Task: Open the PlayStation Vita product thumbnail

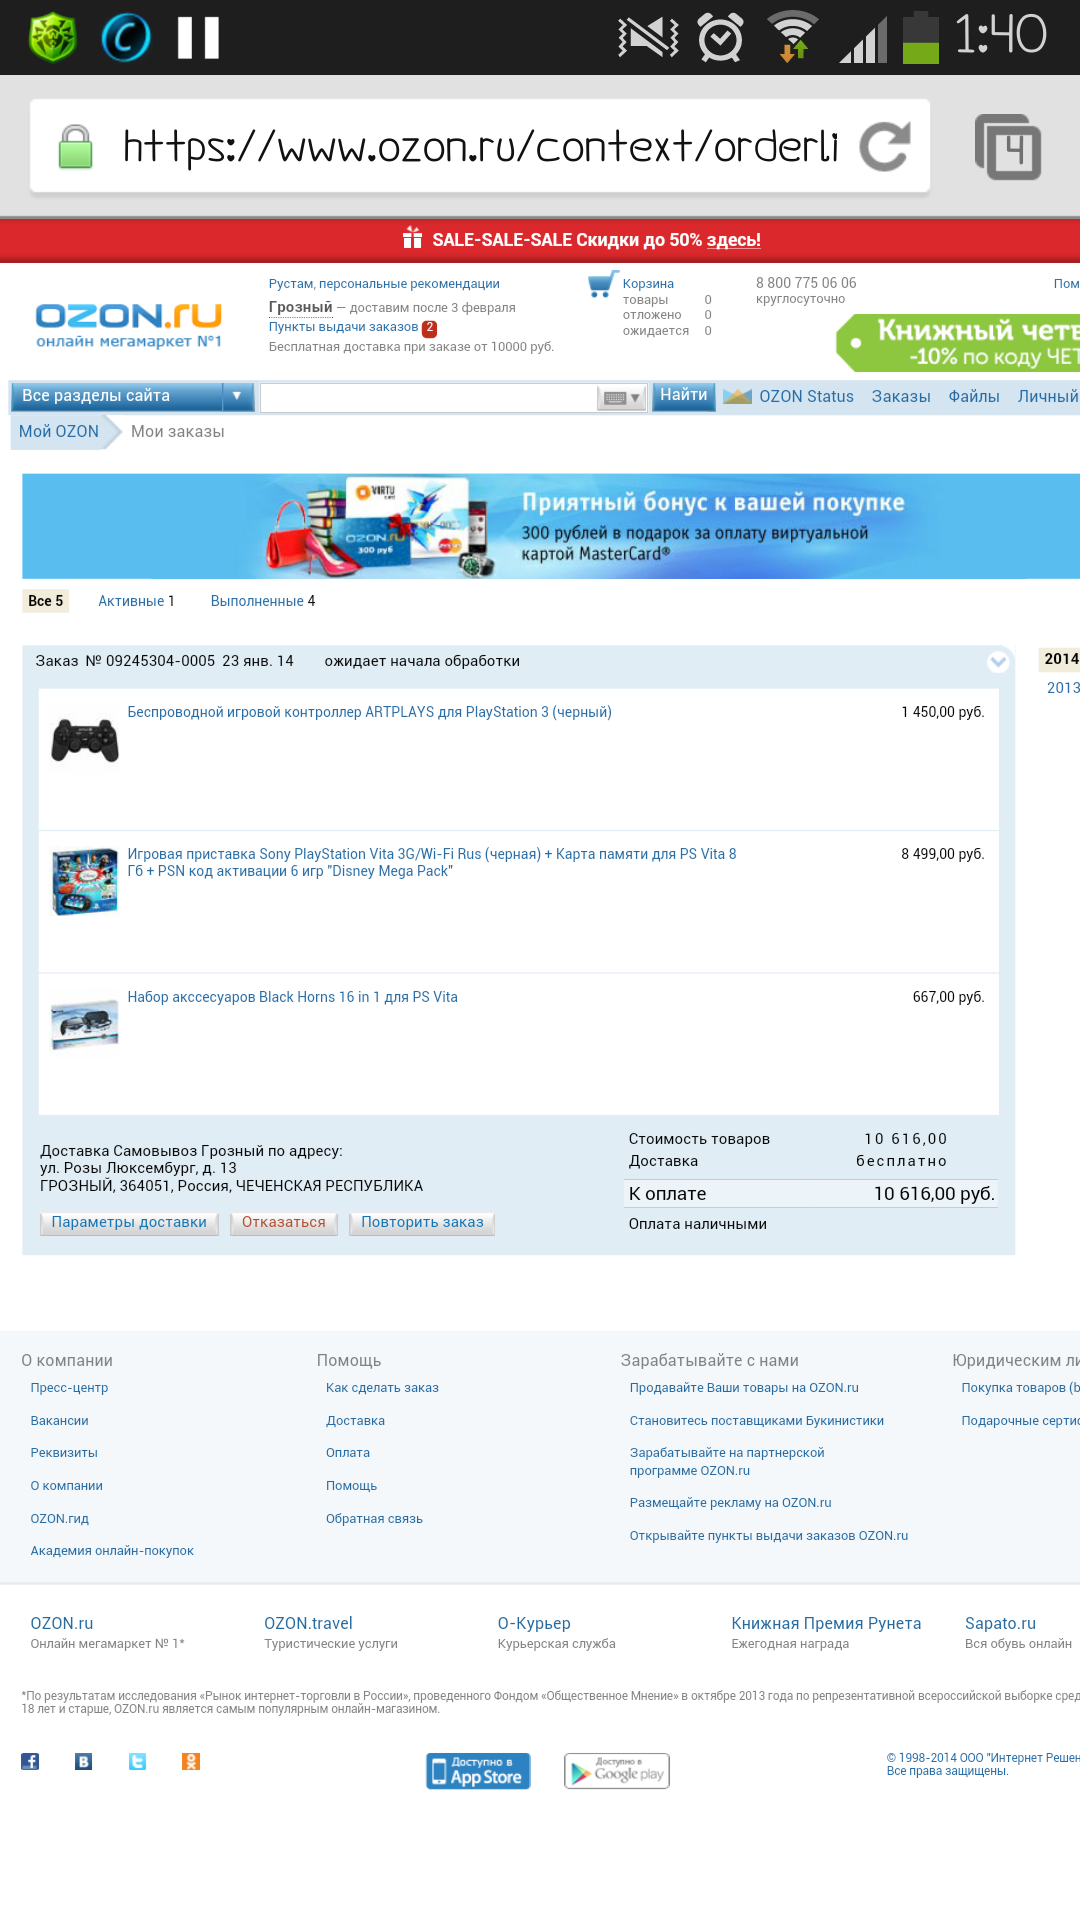Action: (x=85, y=881)
